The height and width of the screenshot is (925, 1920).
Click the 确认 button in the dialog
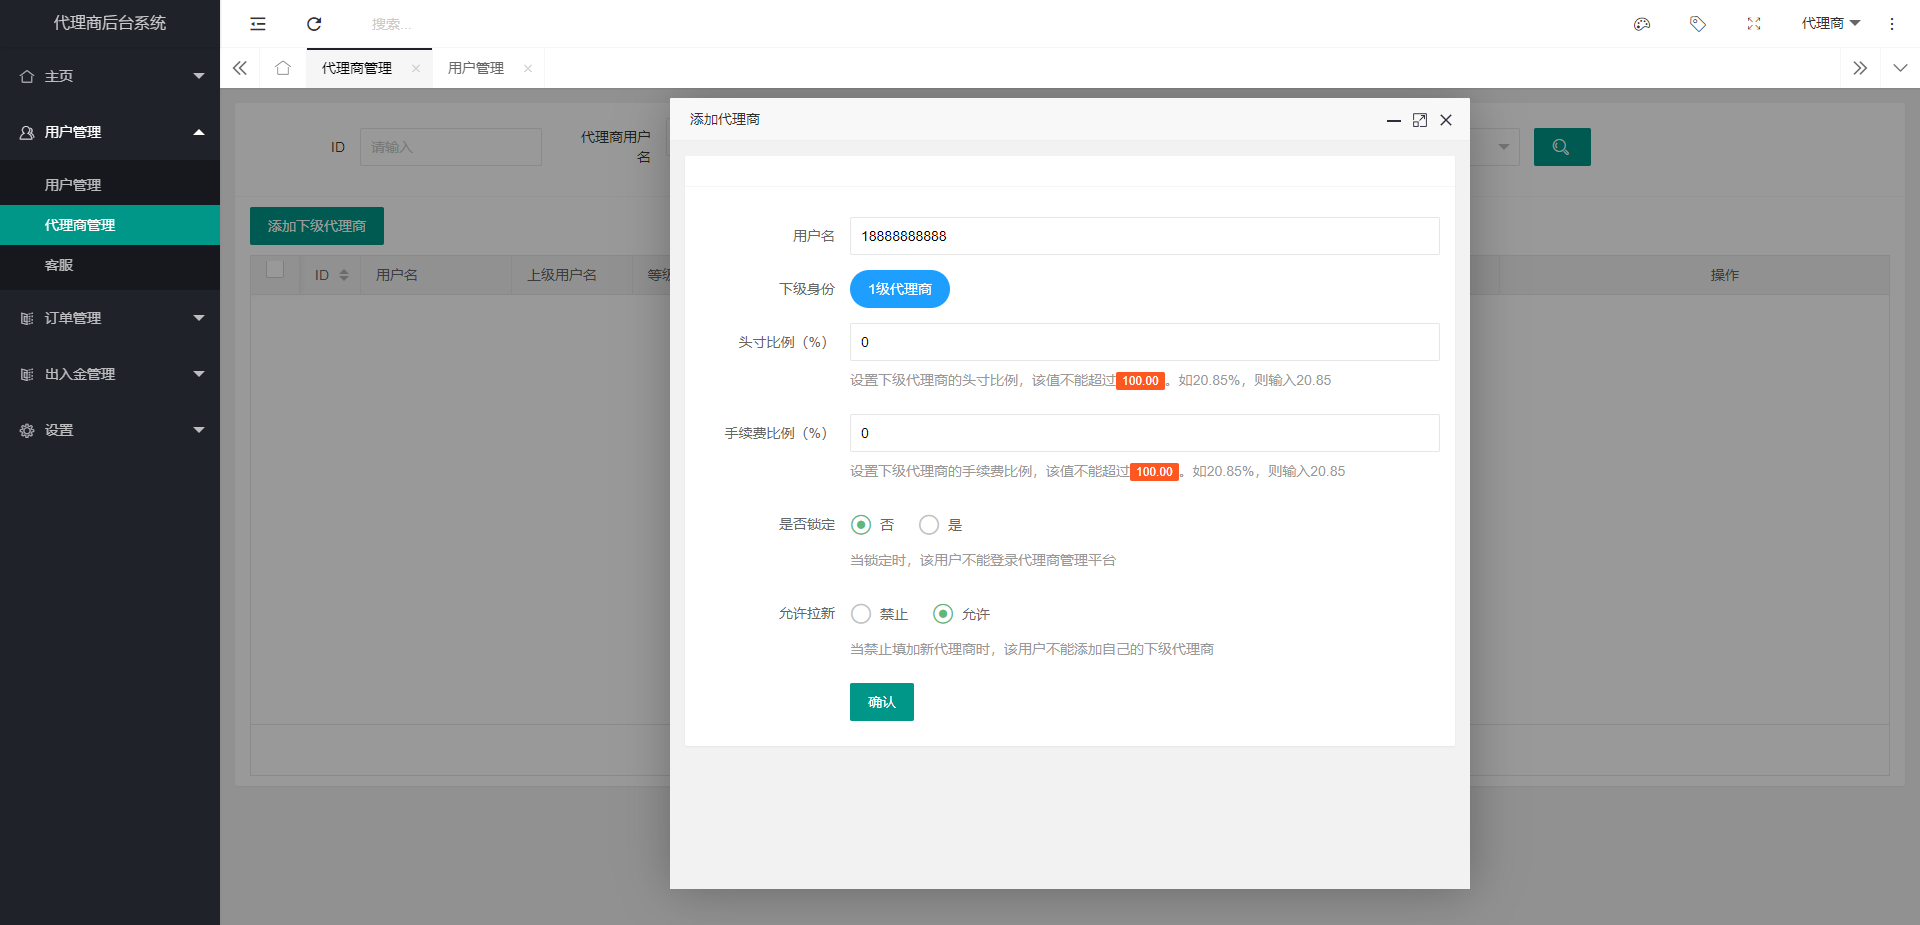881,702
